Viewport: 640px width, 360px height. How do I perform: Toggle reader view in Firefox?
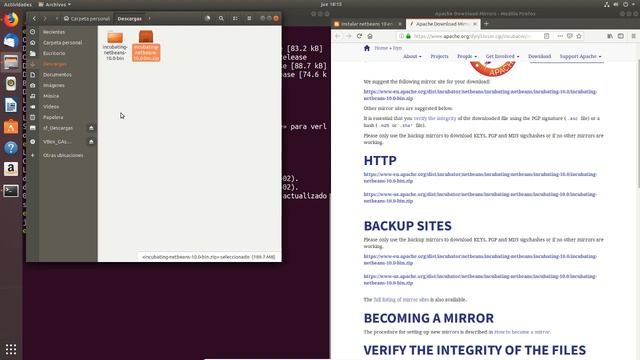(547, 36)
